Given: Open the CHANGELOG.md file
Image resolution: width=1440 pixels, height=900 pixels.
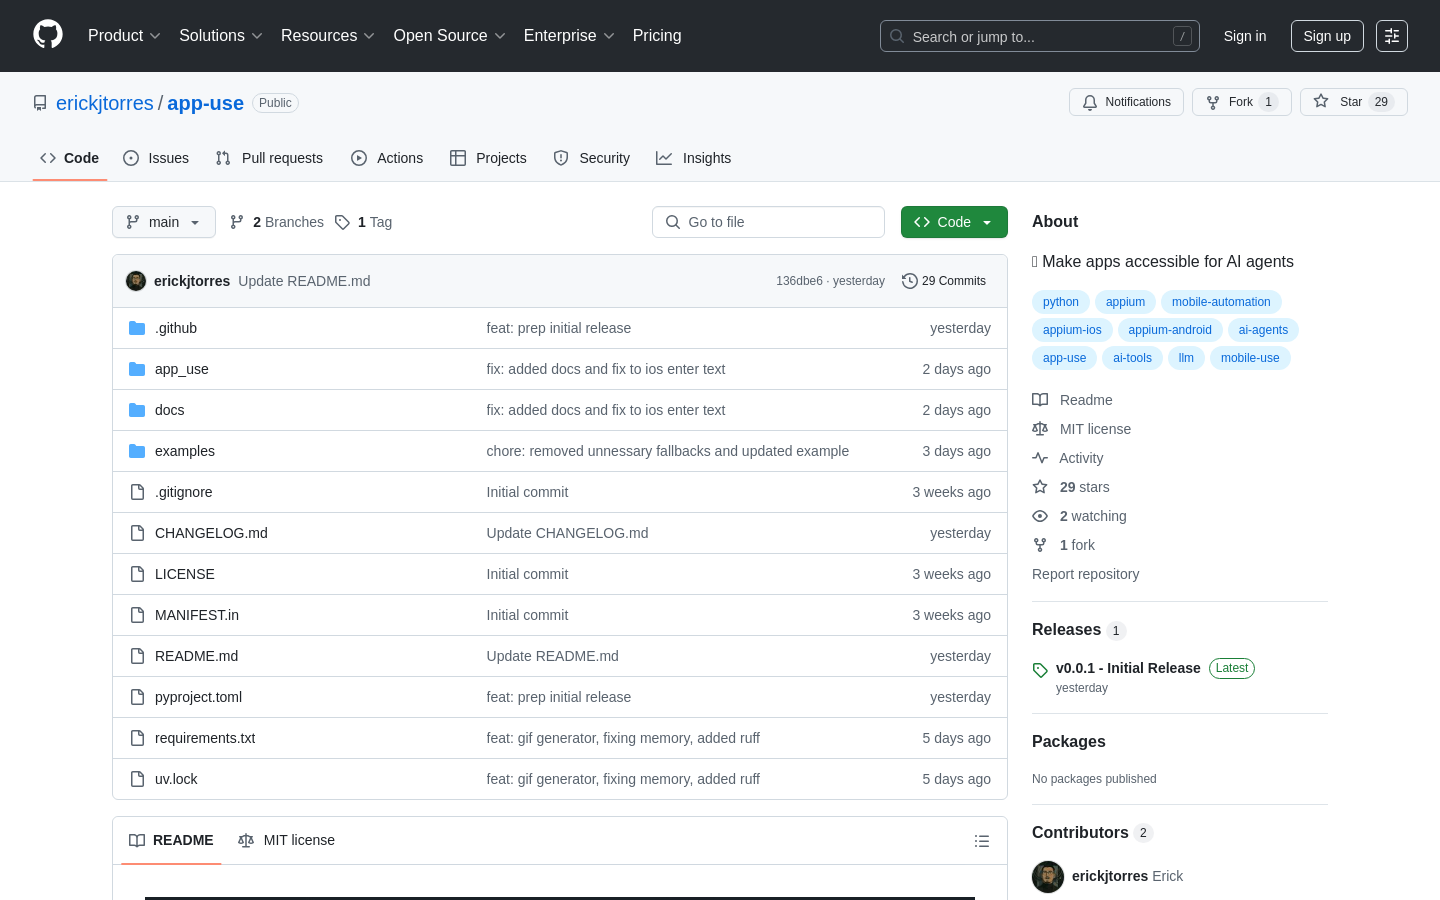Looking at the screenshot, I should pyautogui.click(x=211, y=533).
